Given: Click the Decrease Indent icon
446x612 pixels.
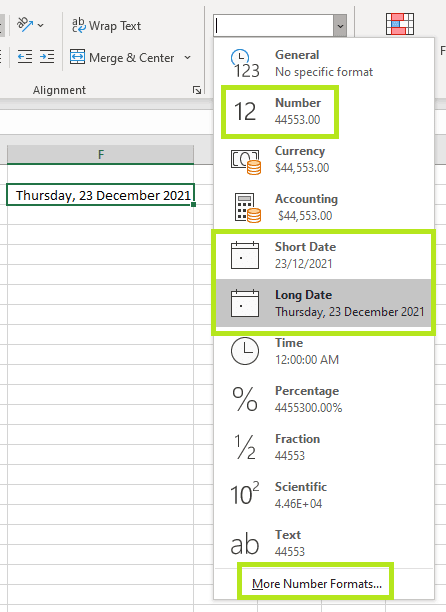Looking at the screenshot, I should pyautogui.click(x=25, y=57).
